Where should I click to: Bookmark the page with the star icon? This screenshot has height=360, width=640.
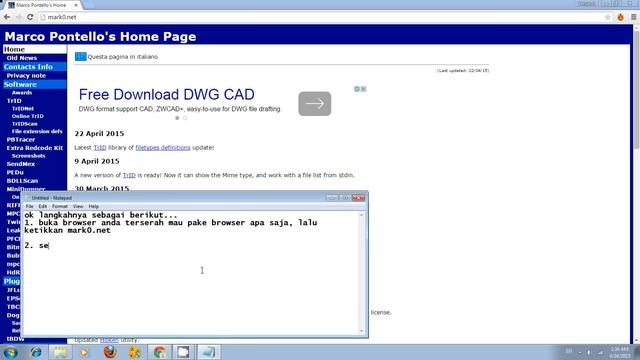click(608, 17)
